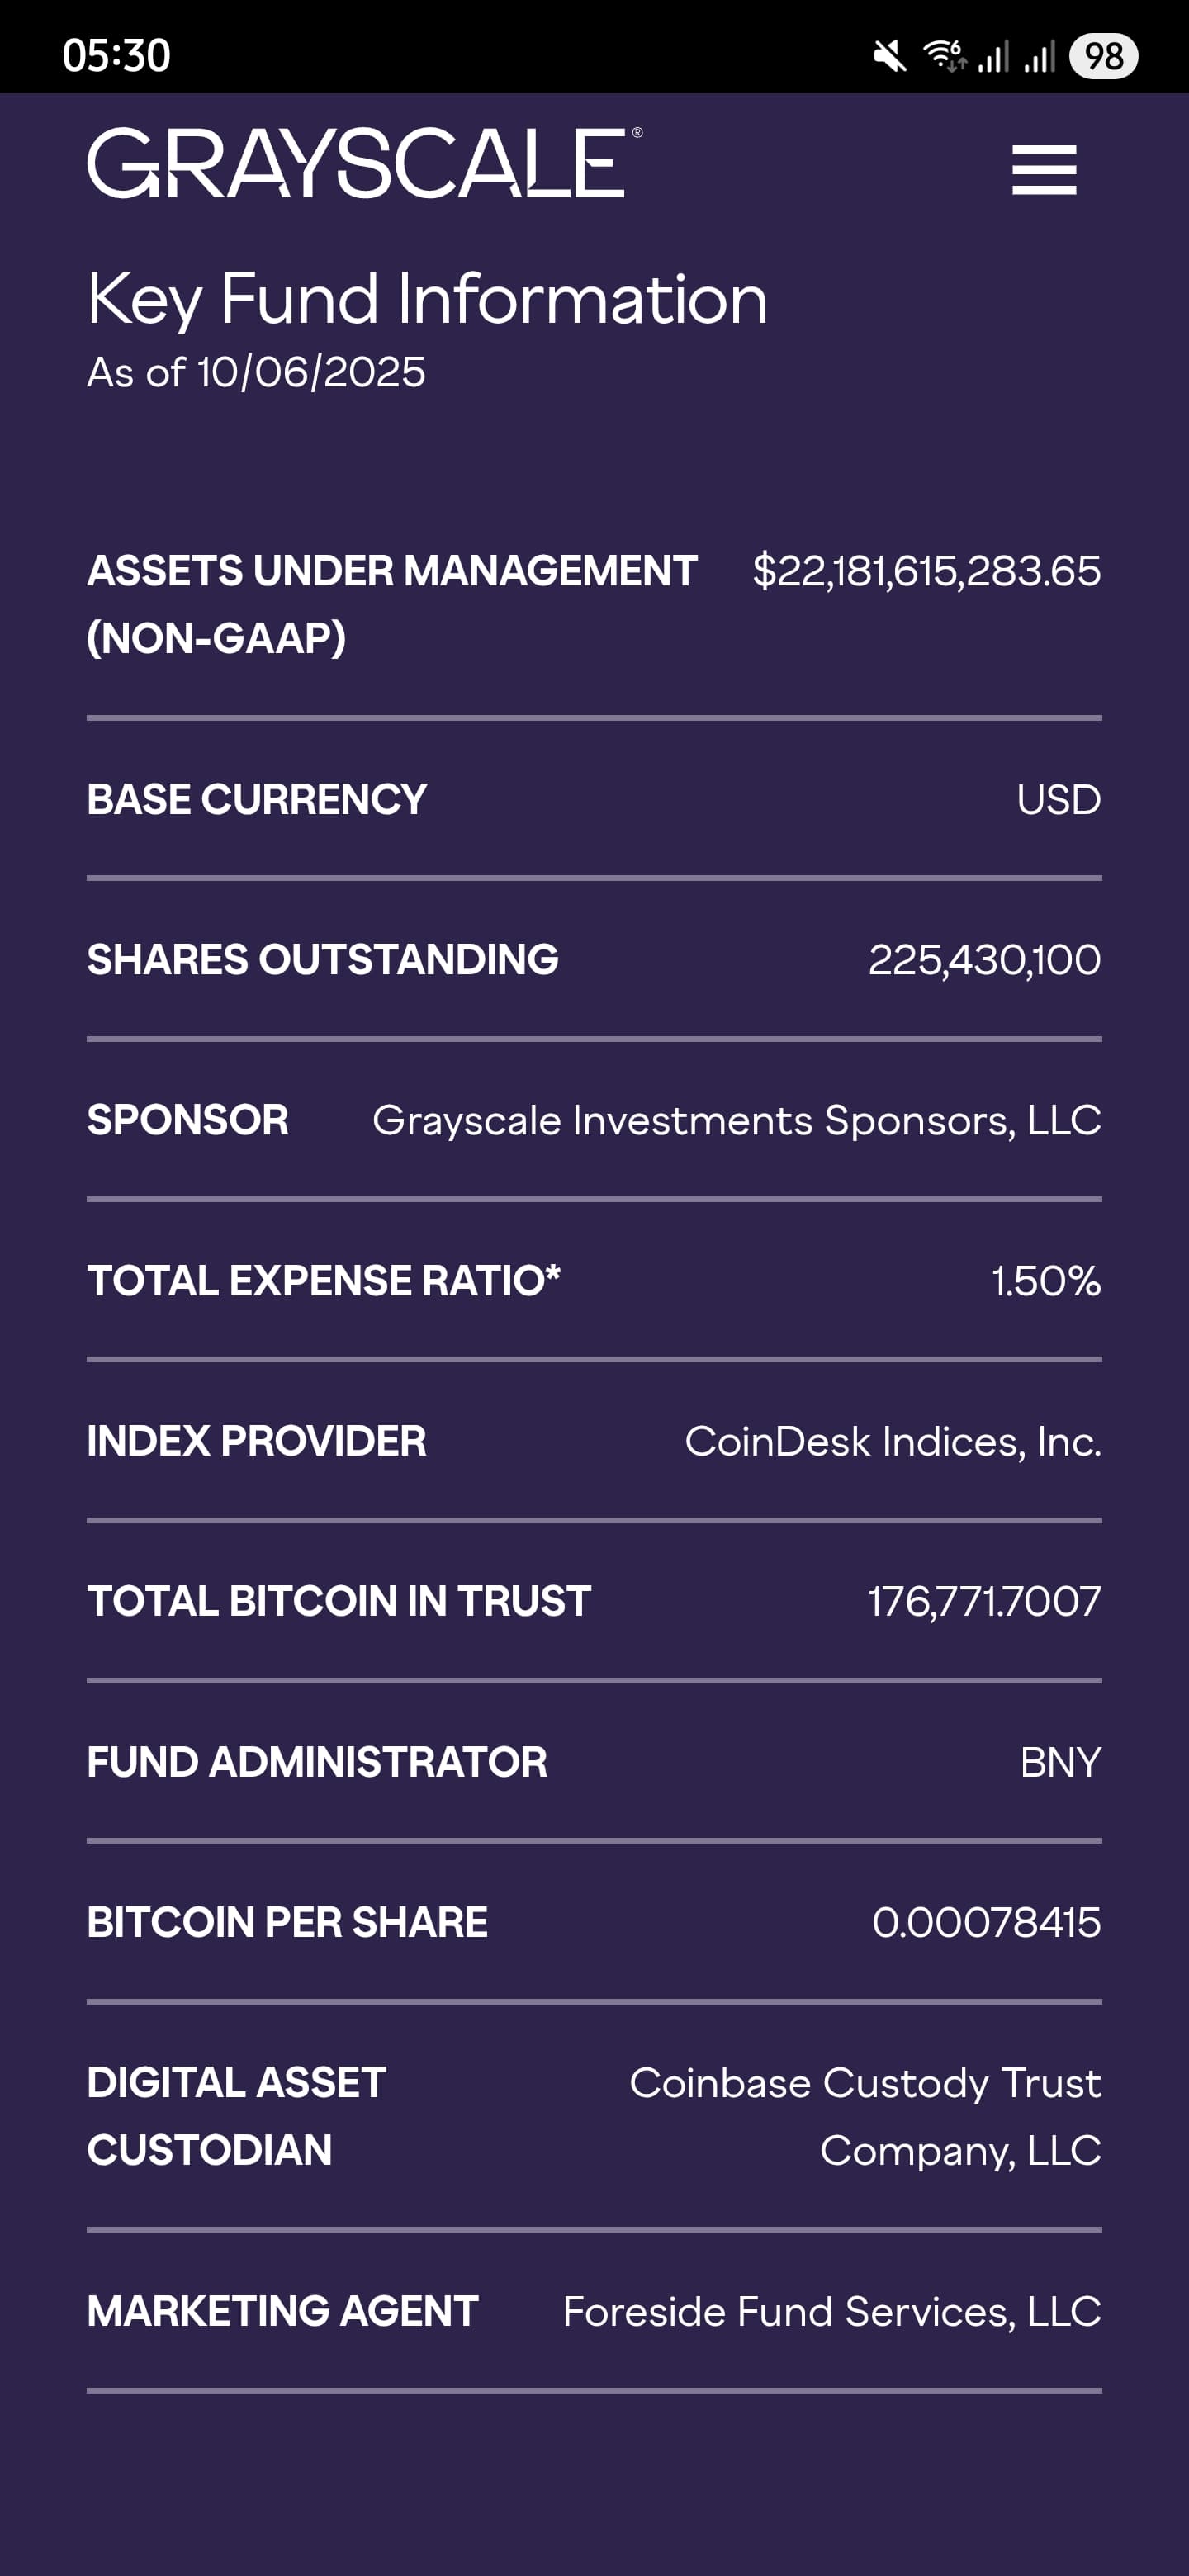Select the Total Bitcoin in Trust figure

(984, 1601)
